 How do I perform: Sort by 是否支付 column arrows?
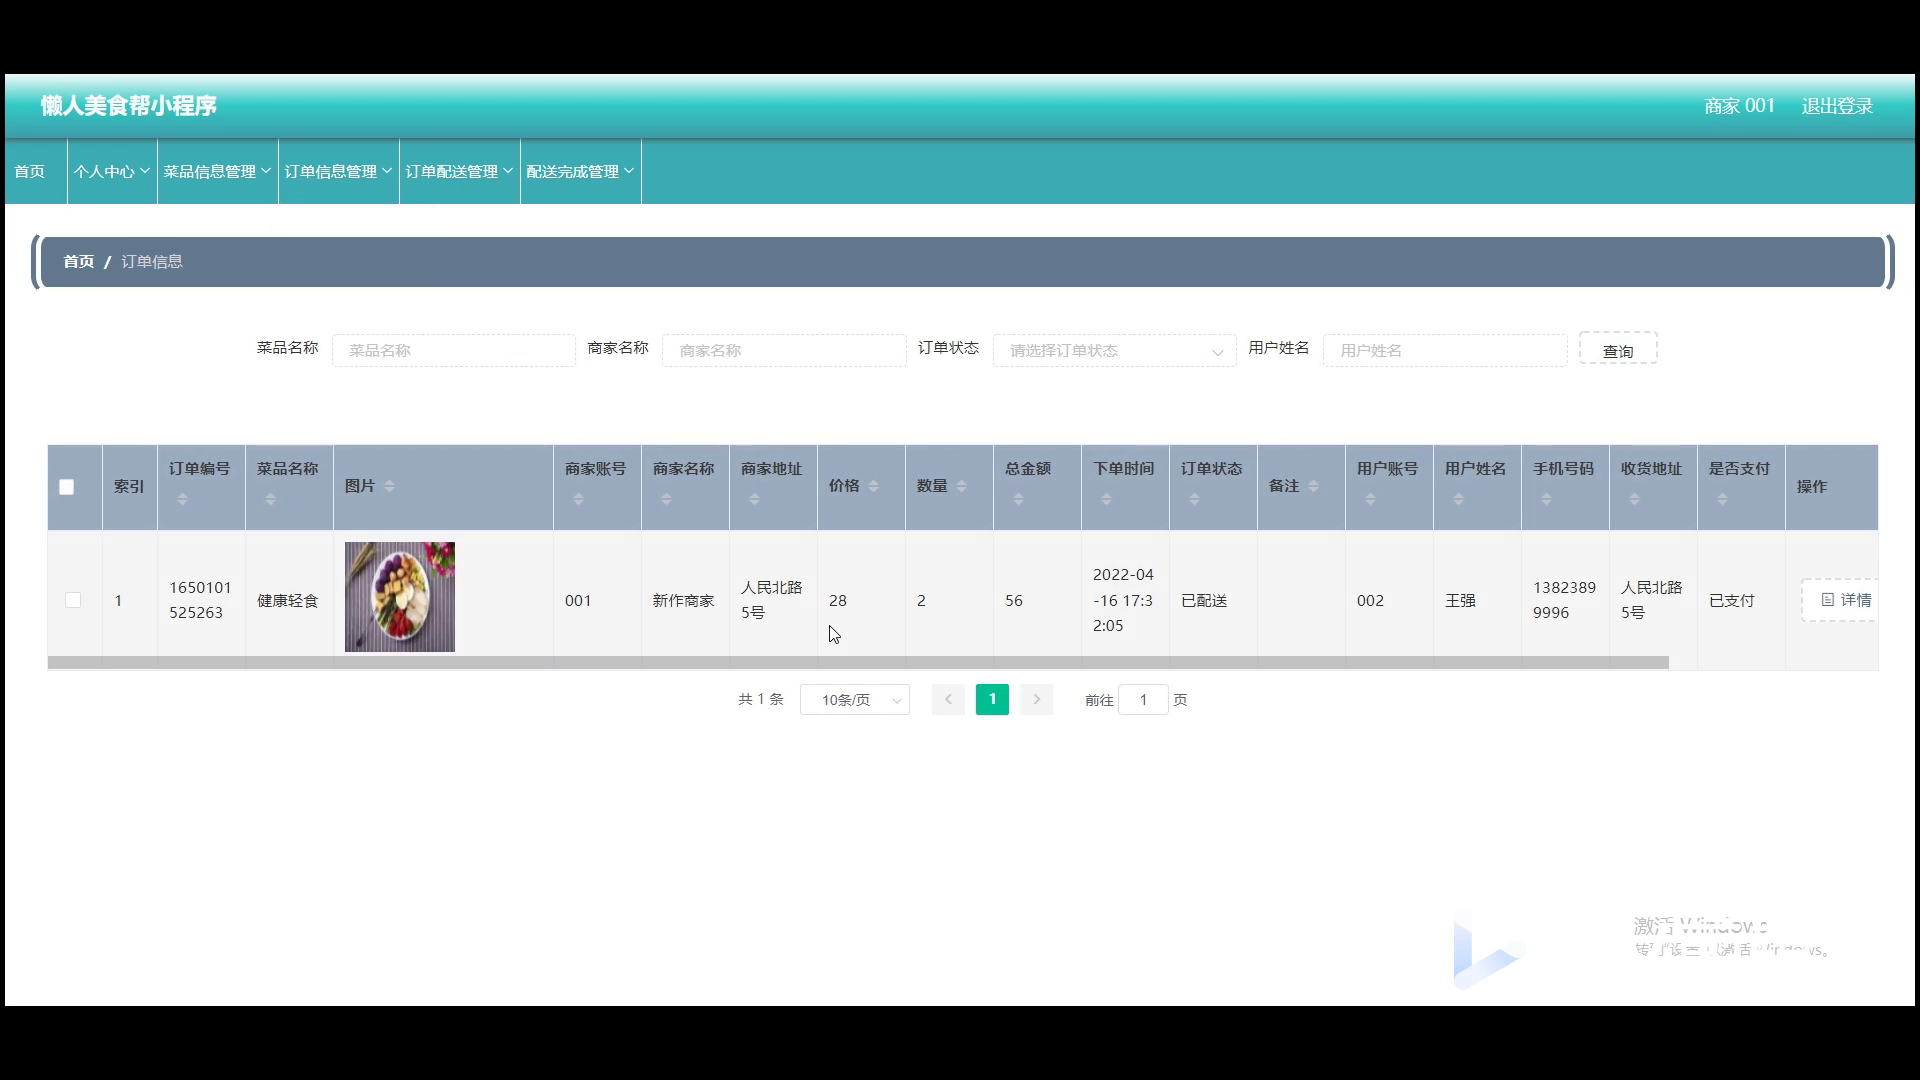[1722, 499]
